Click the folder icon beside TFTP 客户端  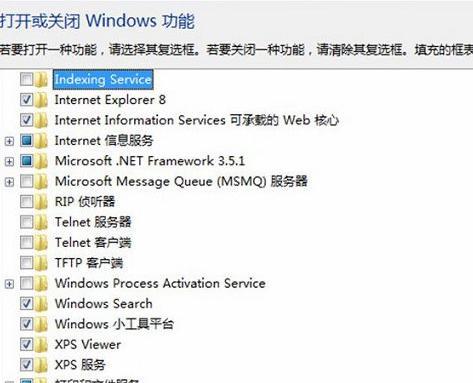(41, 263)
